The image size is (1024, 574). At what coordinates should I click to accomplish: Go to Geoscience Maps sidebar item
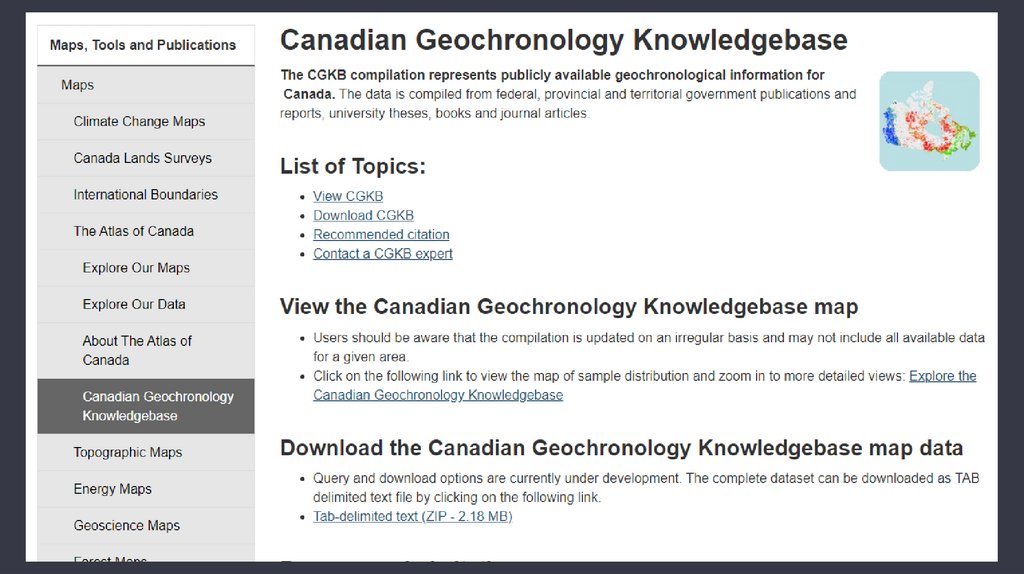point(127,525)
